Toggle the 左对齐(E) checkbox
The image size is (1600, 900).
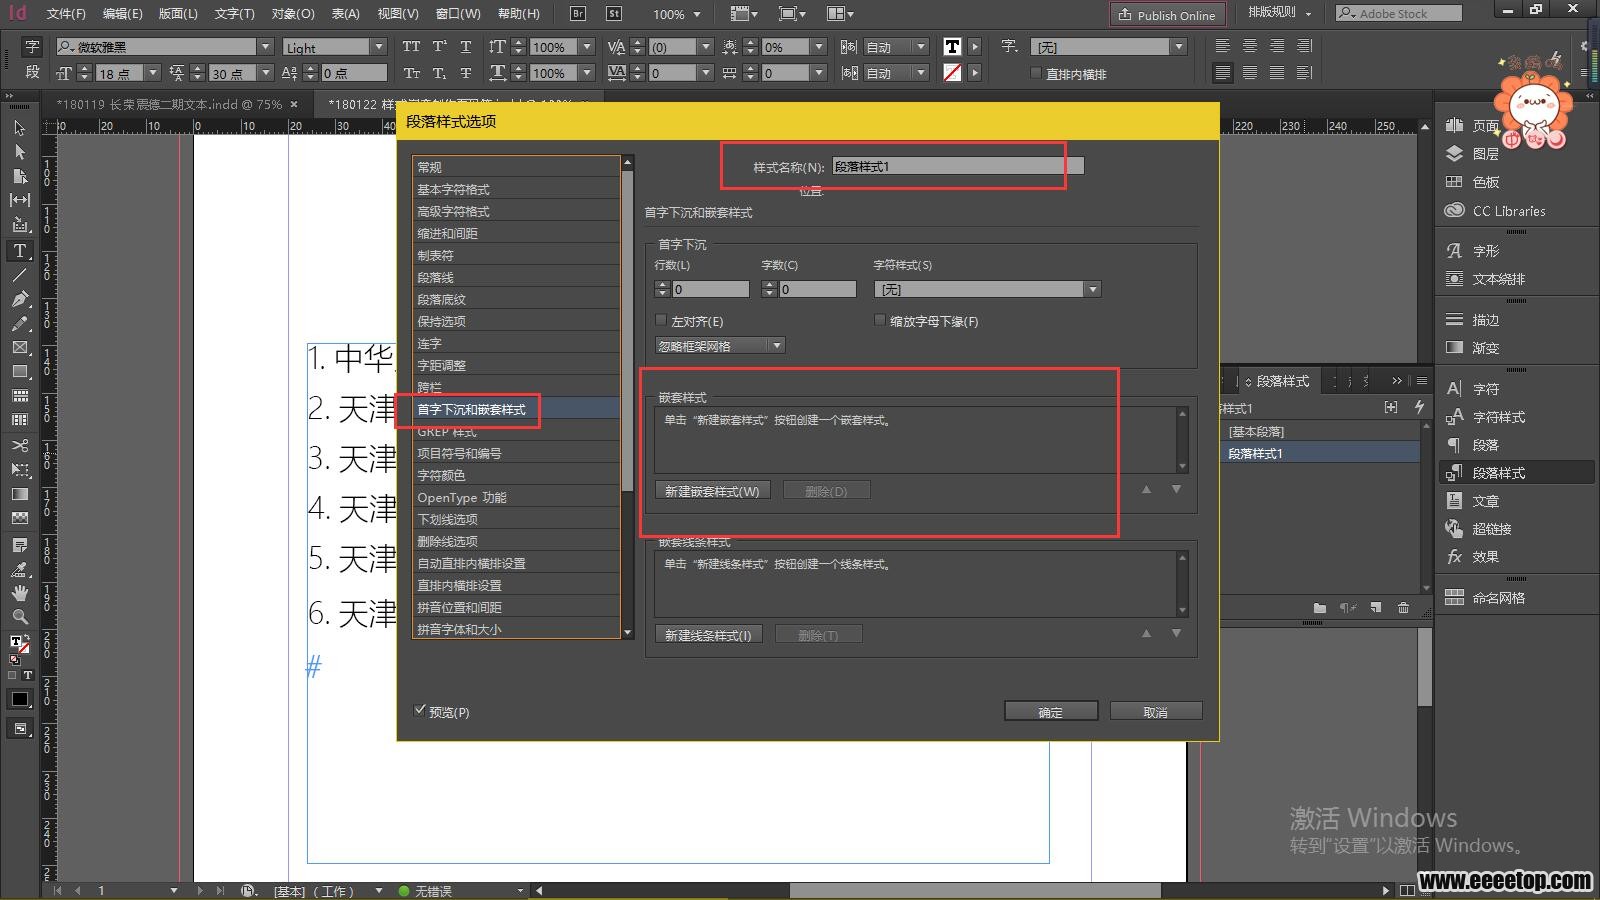(x=661, y=321)
